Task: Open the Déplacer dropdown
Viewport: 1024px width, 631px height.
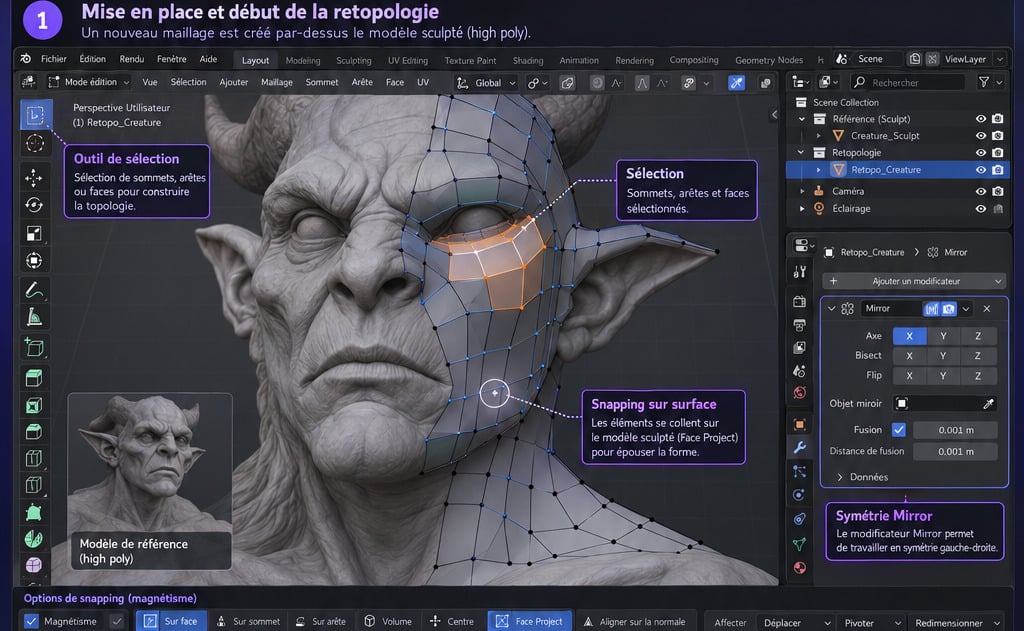Action: [796, 623]
